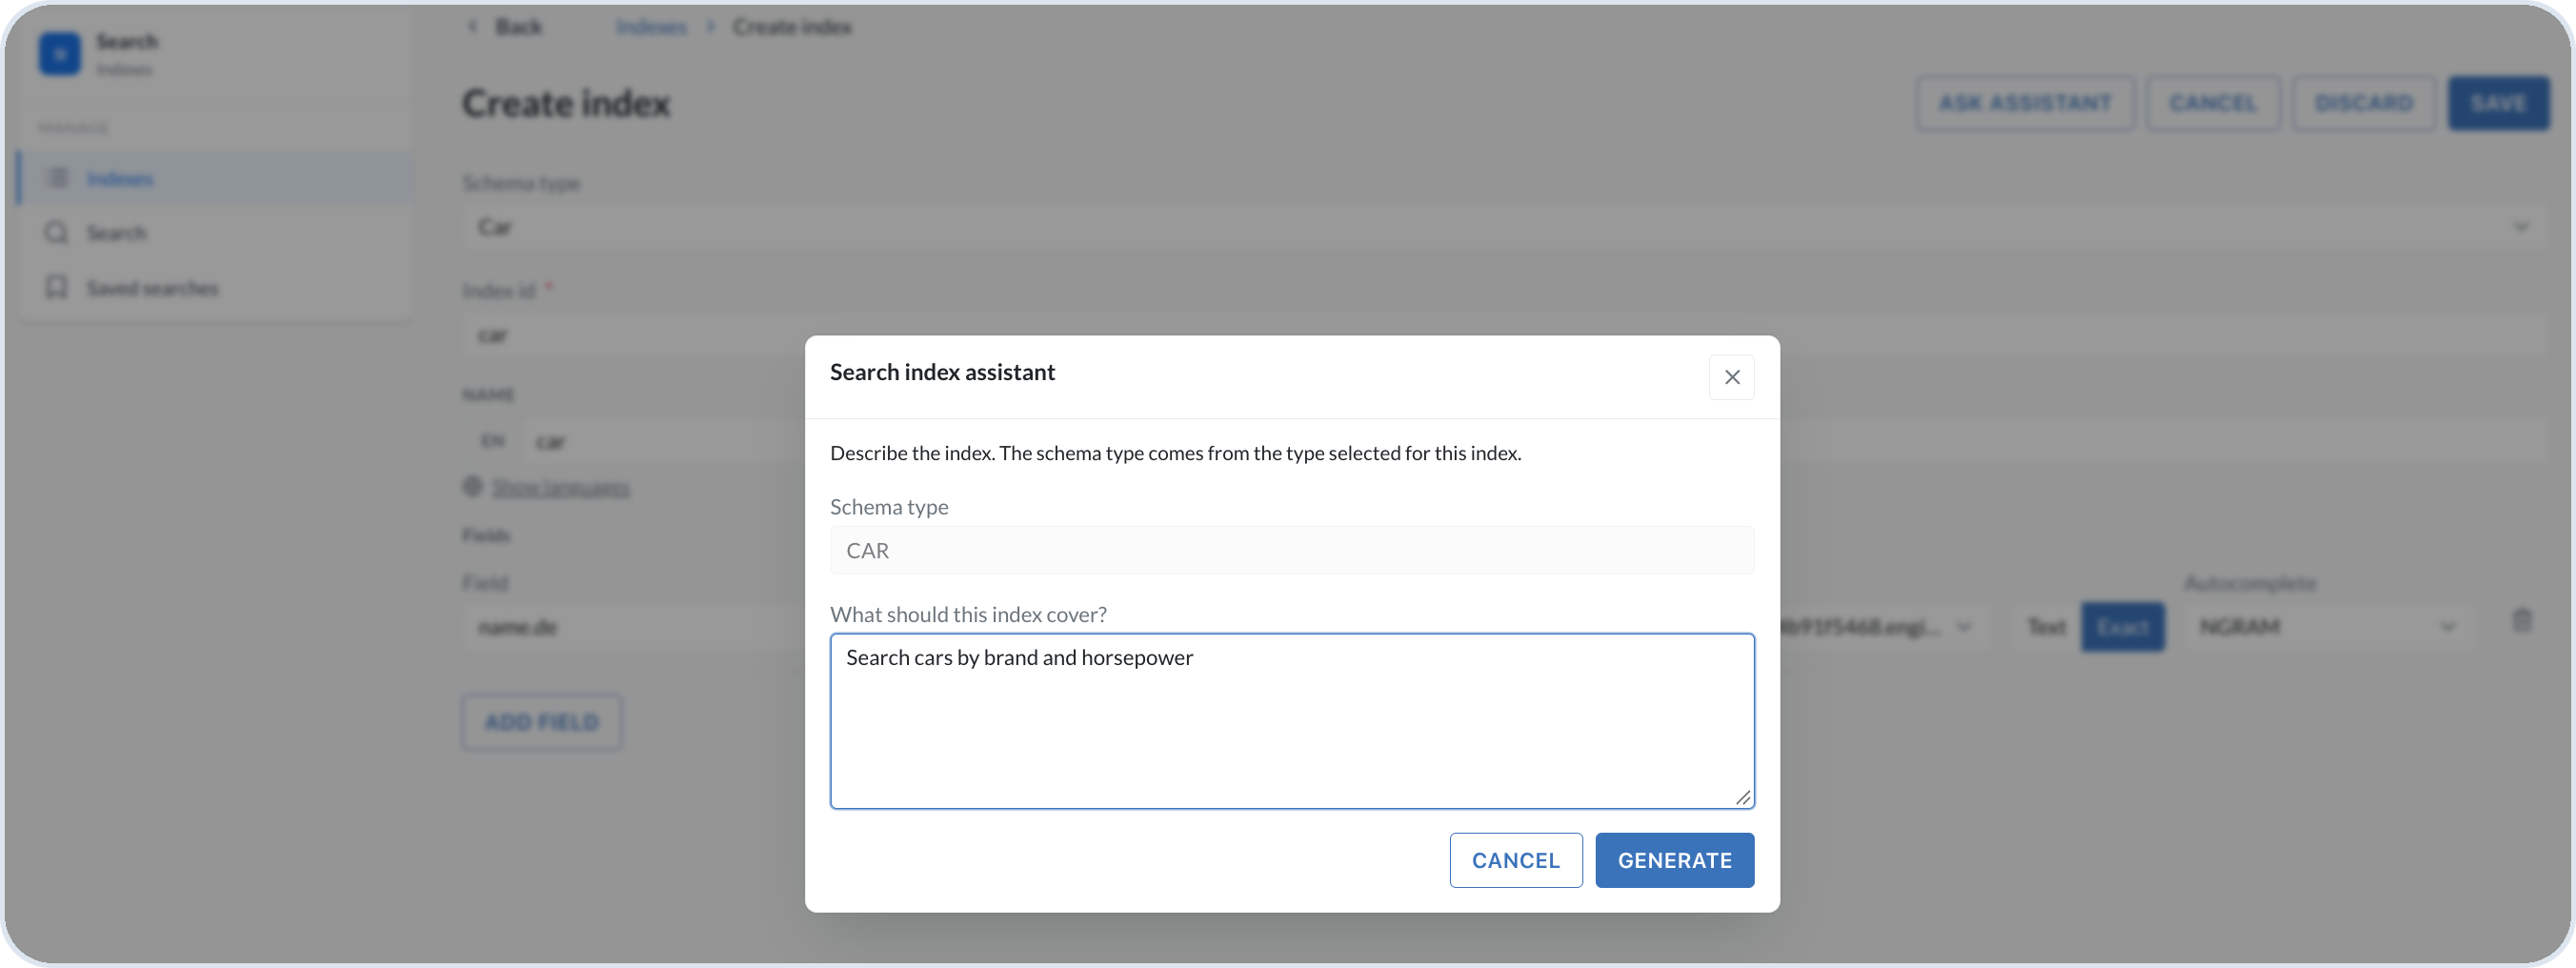Click the bookmark icon for Saved searches
This screenshot has height=968, width=2576.
click(x=57, y=288)
